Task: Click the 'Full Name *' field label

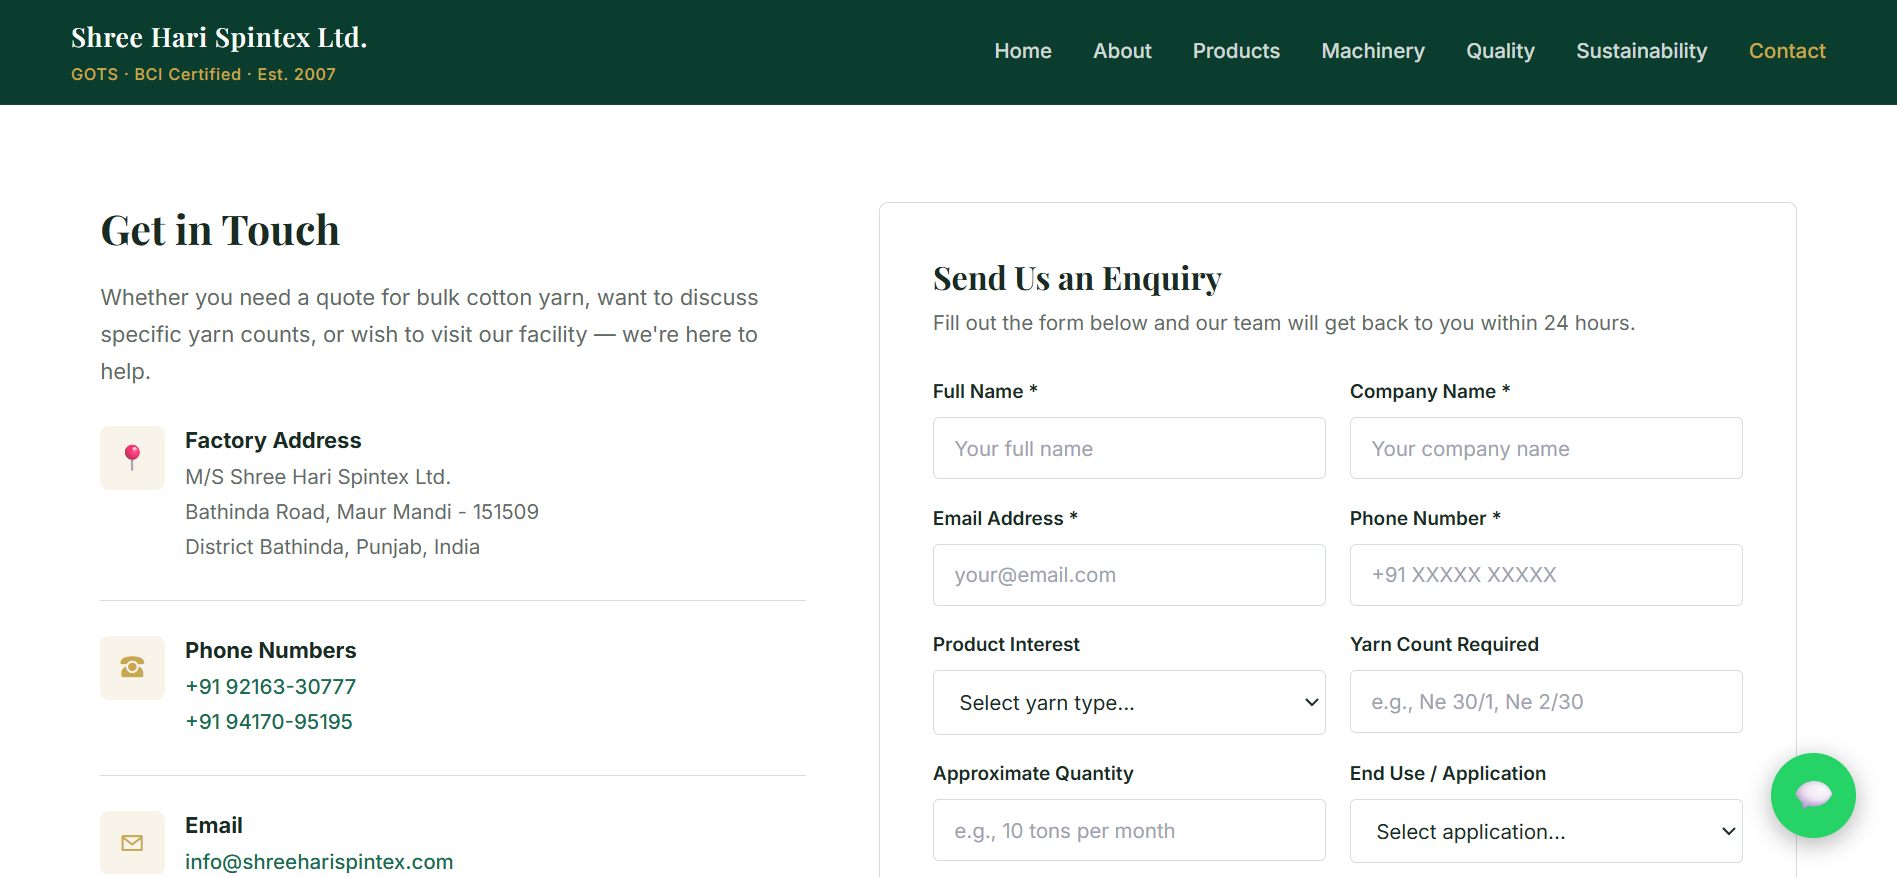Action: (985, 392)
